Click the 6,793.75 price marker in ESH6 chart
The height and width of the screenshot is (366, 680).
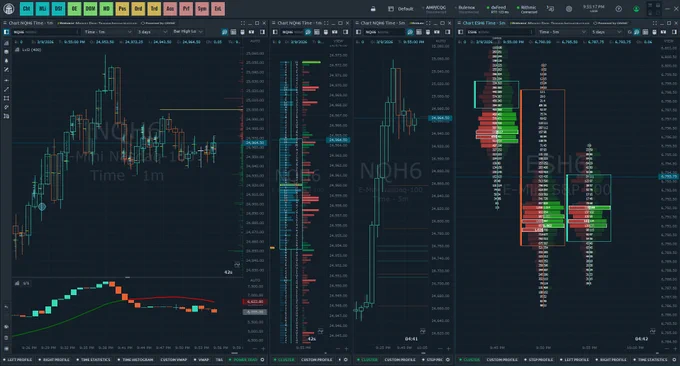[668, 177]
